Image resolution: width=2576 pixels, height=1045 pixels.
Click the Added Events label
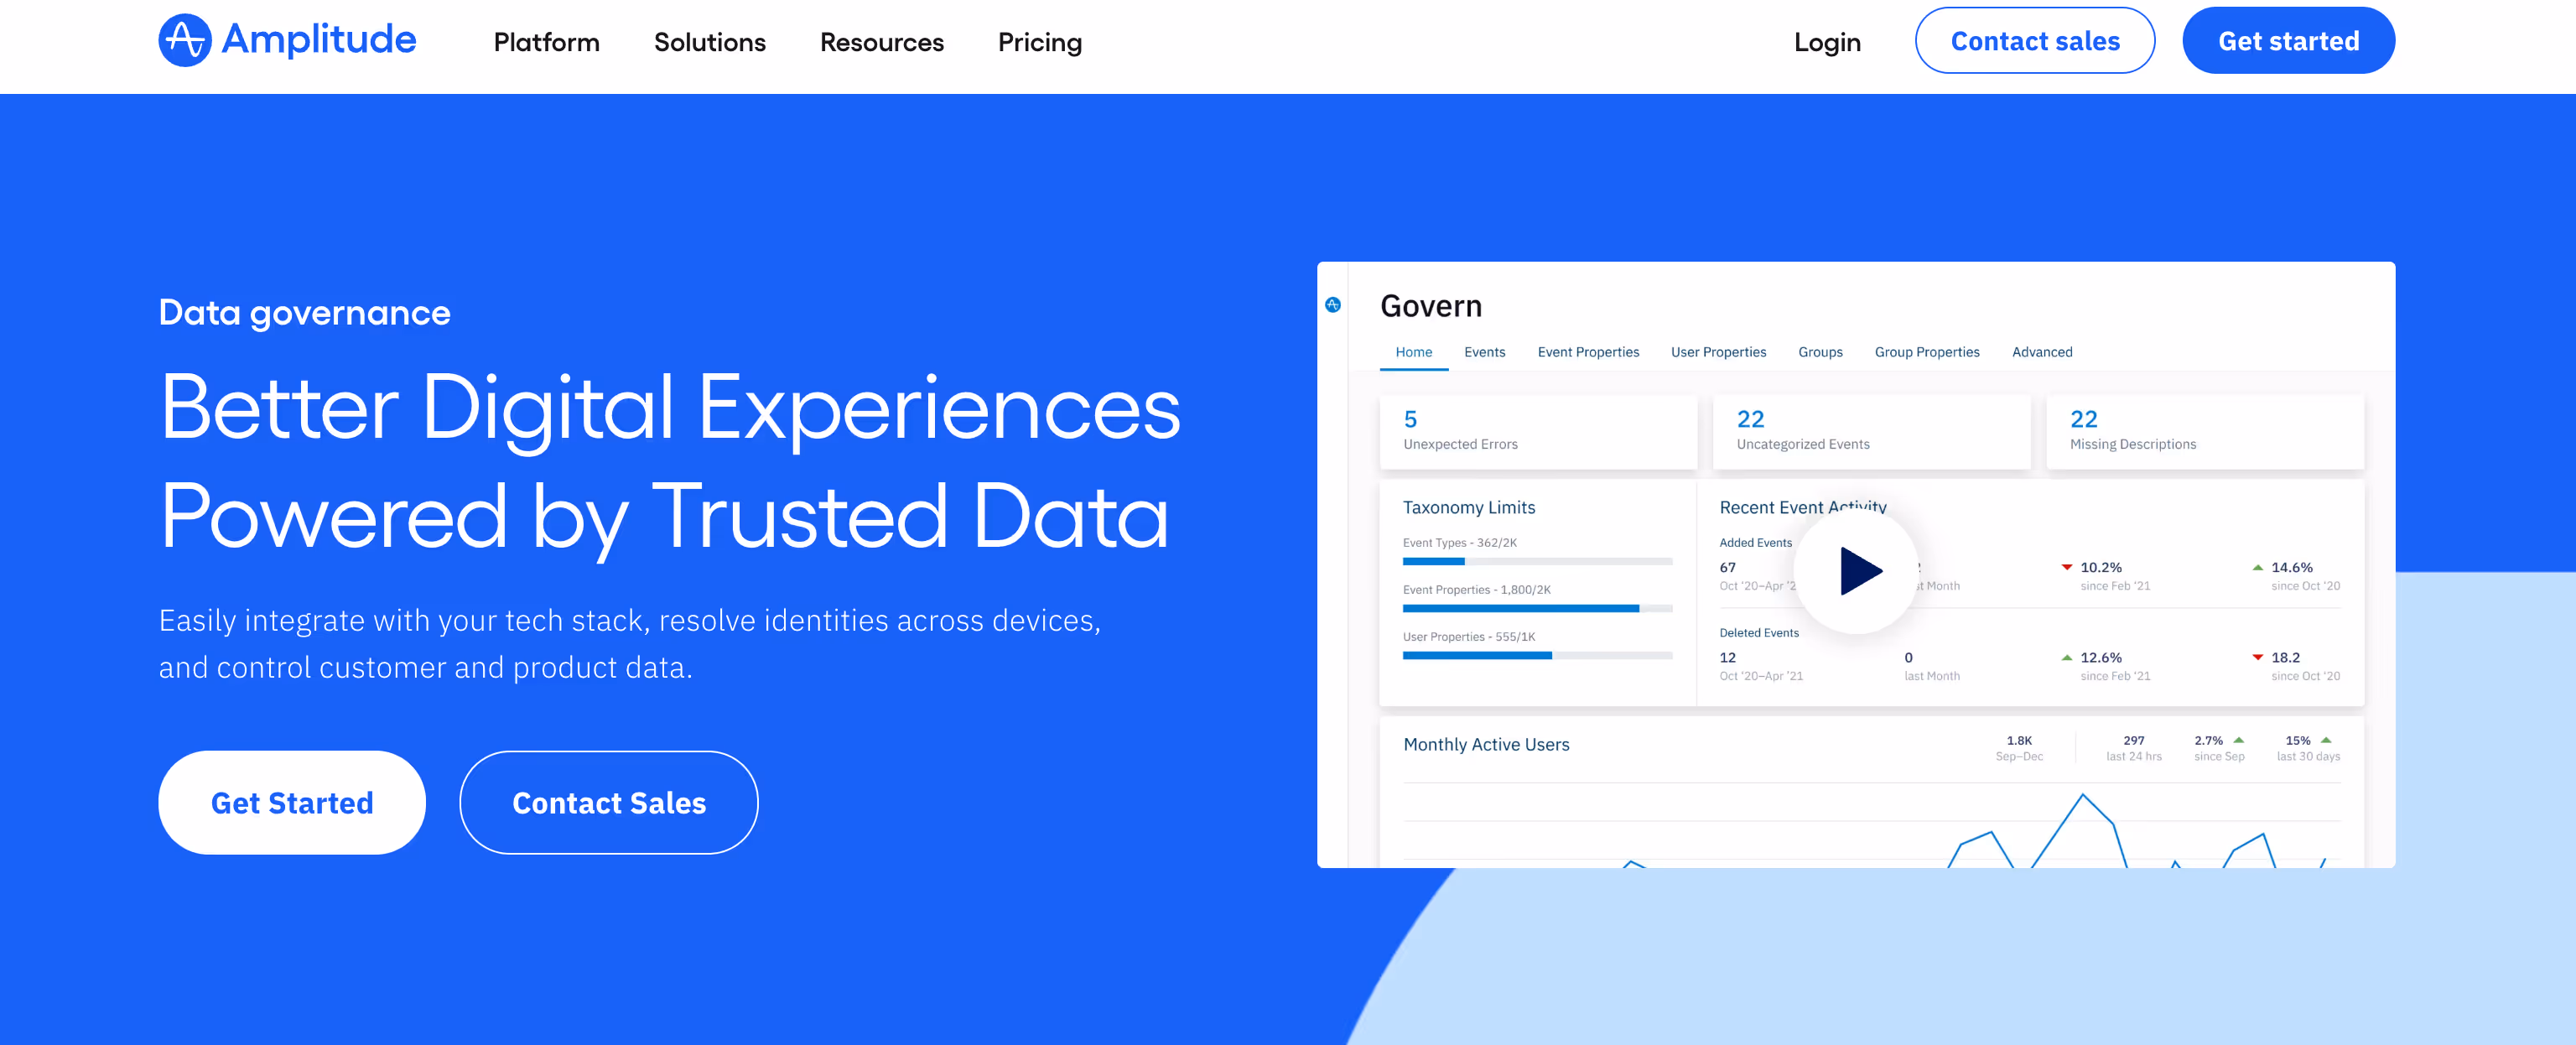pyautogui.click(x=1755, y=542)
